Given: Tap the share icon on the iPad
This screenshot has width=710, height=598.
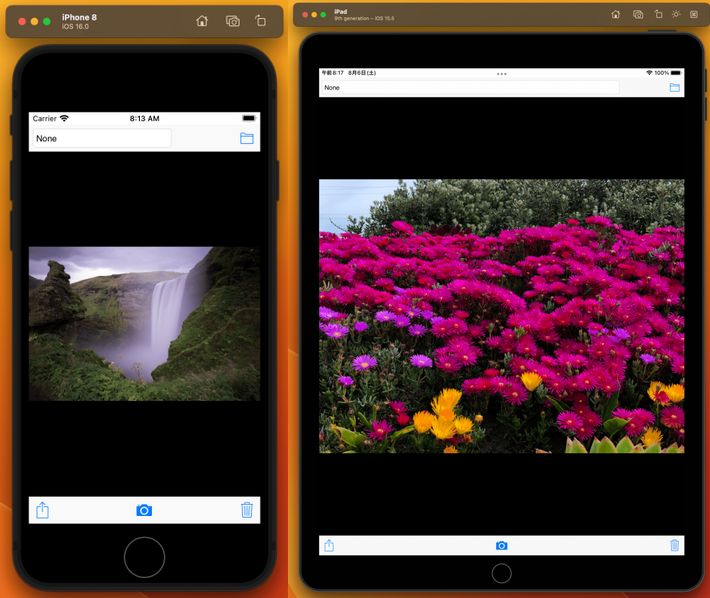Looking at the screenshot, I should point(329,546).
